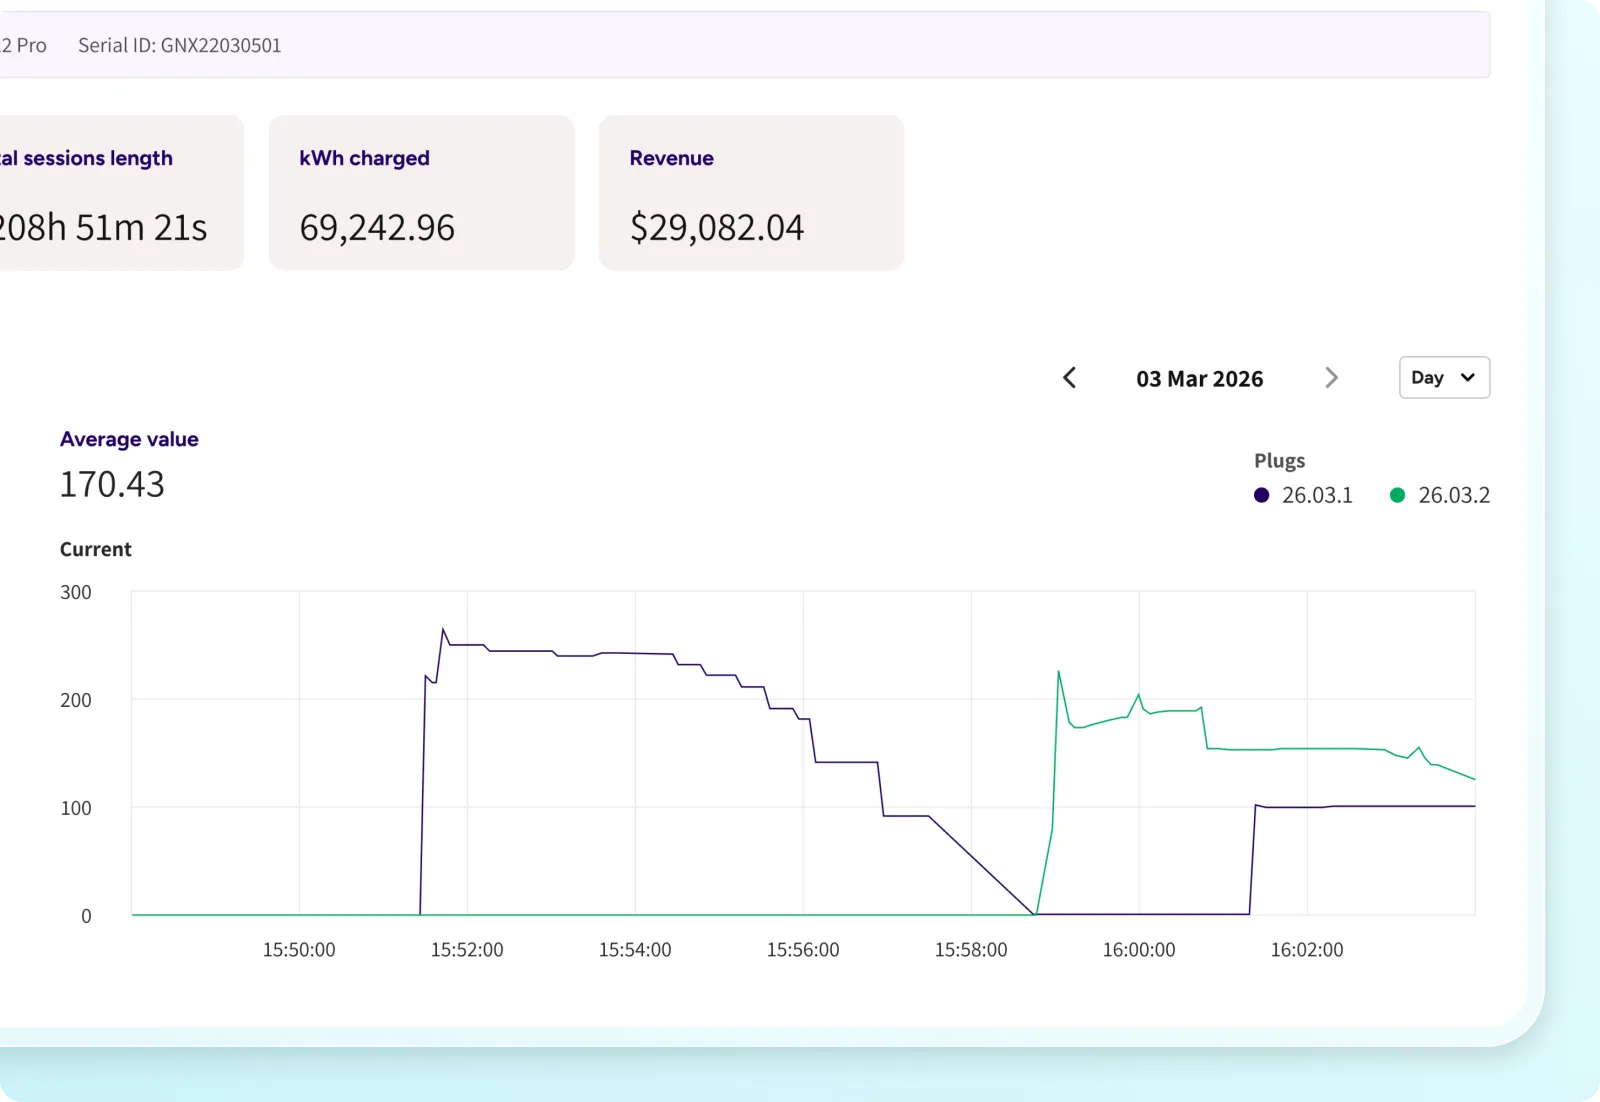Viewport: 1600px width, 1102px height.
Task: Click the 26.03.1 plug legend label
Action: click(x=1317, y=495)
